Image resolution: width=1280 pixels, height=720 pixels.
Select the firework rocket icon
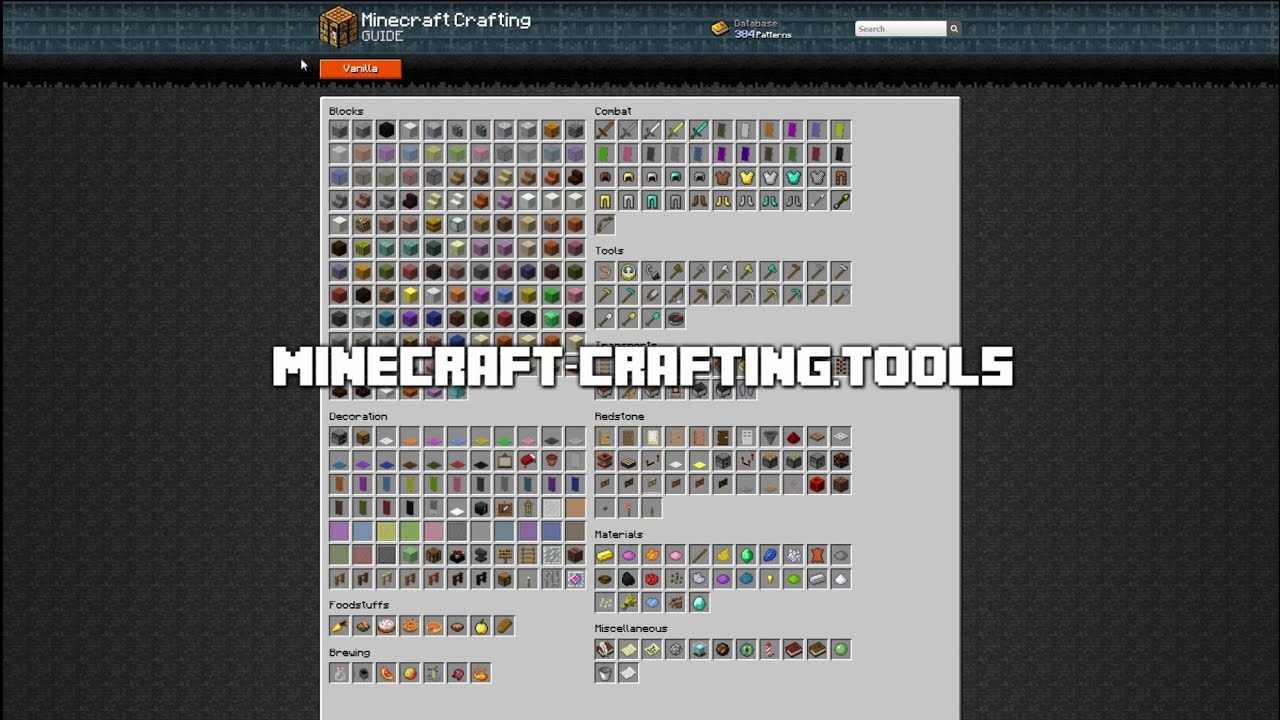[770, 650]
